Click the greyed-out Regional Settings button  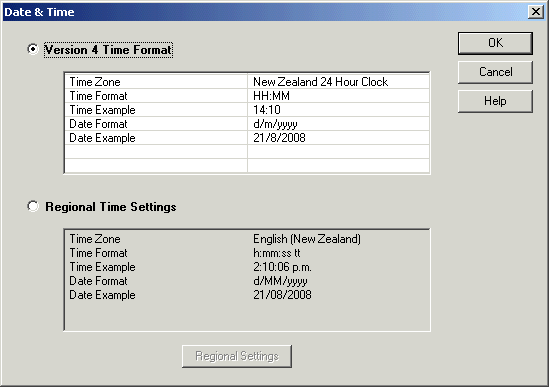pos(237,356)
